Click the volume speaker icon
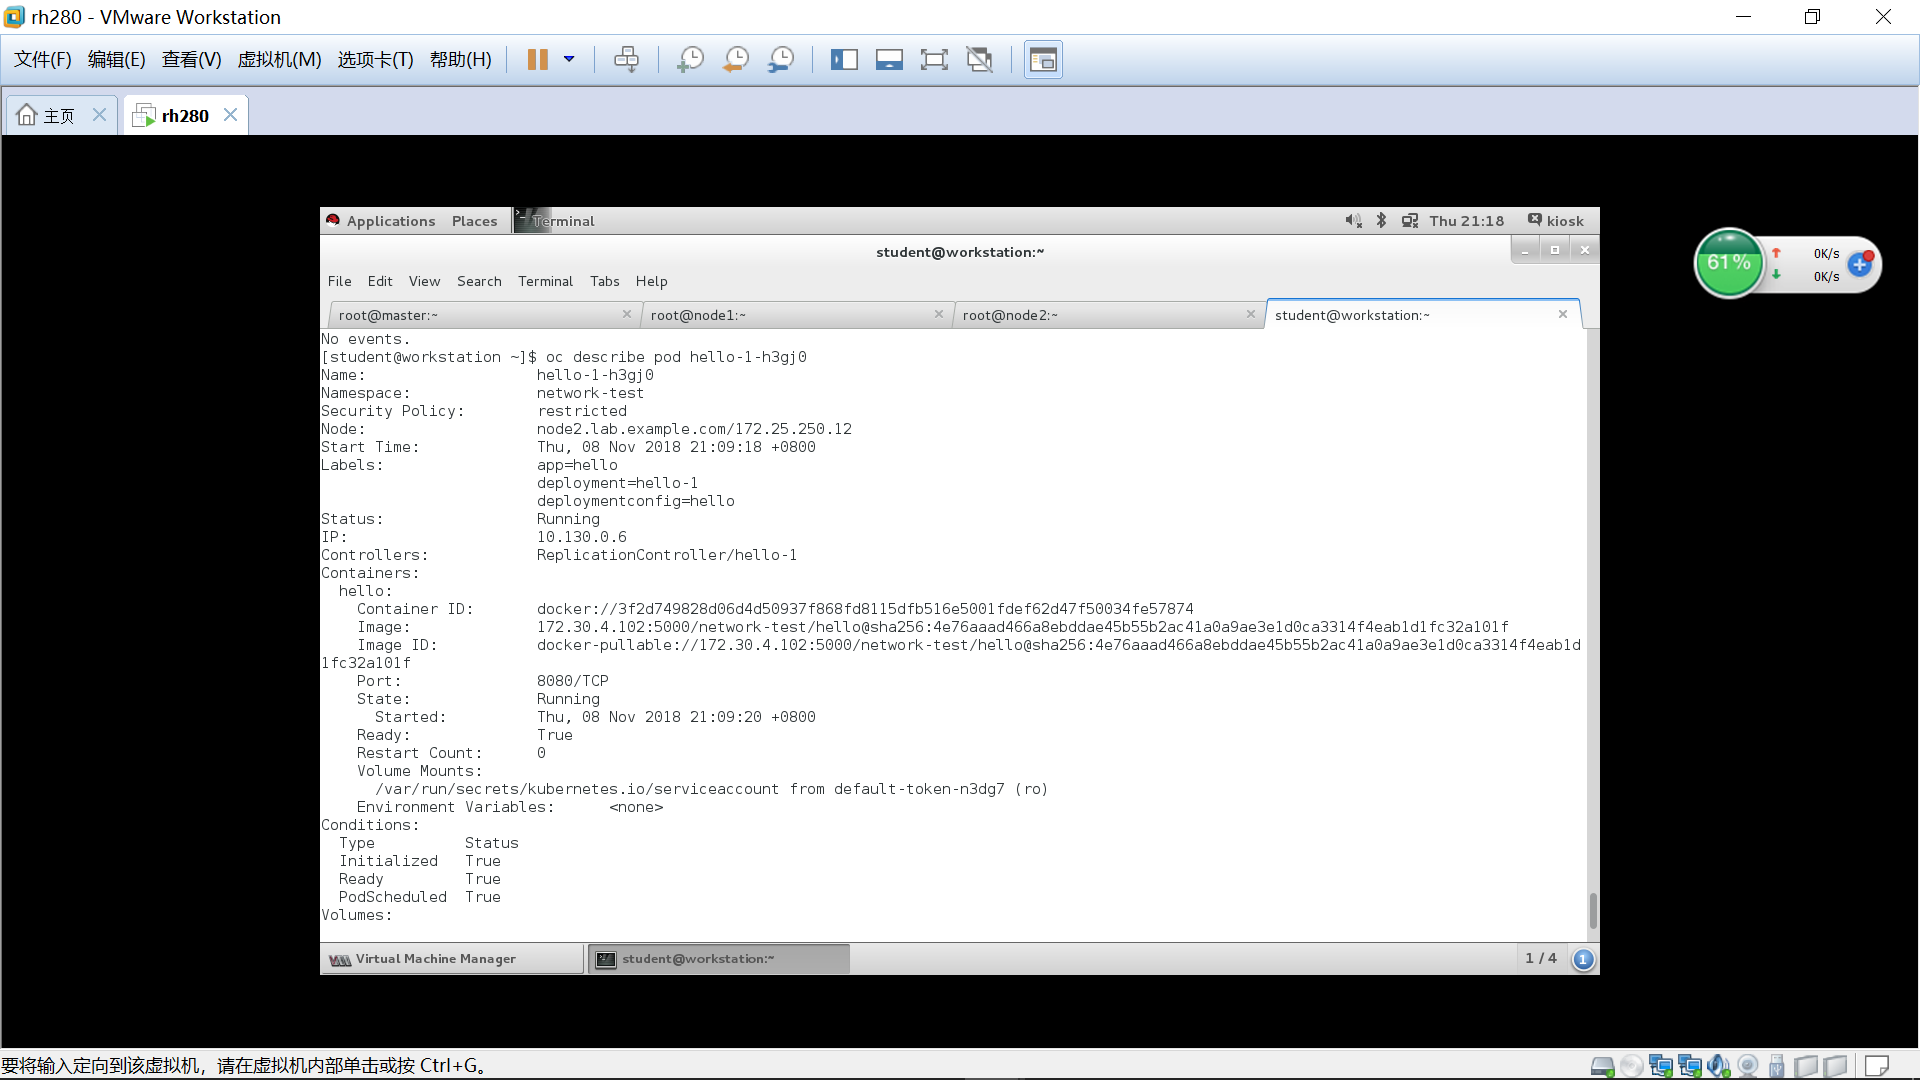 pos(1353,221)
